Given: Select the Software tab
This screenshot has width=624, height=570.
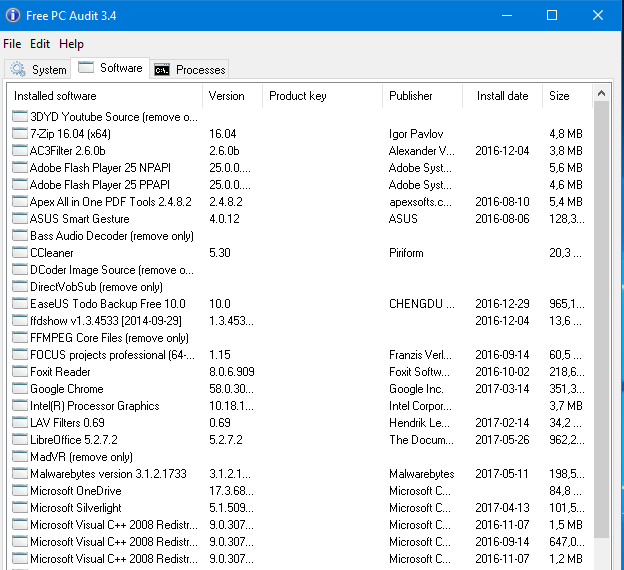Looking at the screenshot, I should [110, 68].
